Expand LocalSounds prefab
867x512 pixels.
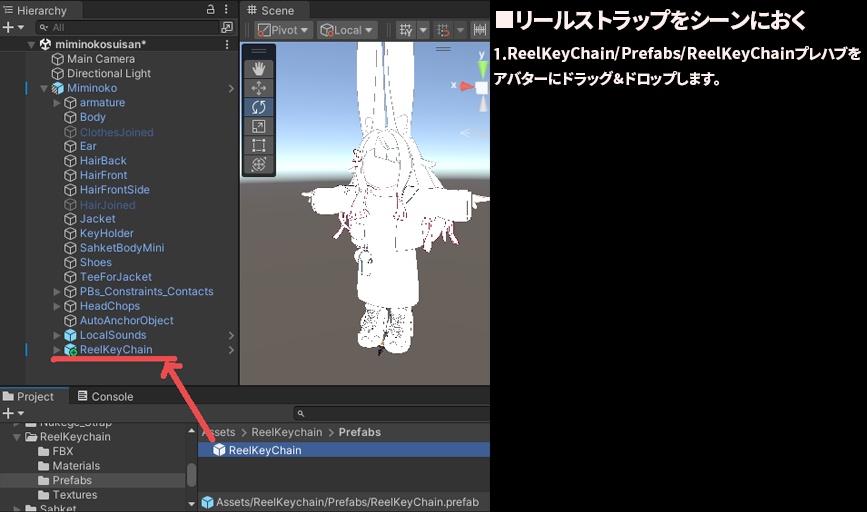56,335
